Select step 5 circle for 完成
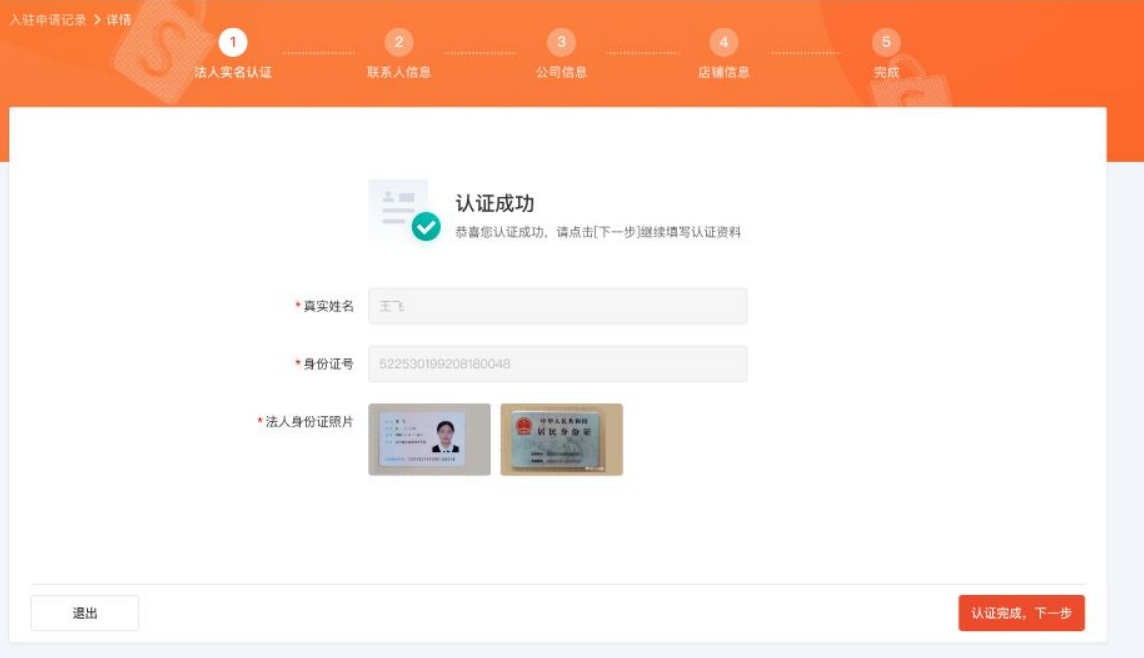The height and width of the screenshot is (658, 1144). [886, 44]
